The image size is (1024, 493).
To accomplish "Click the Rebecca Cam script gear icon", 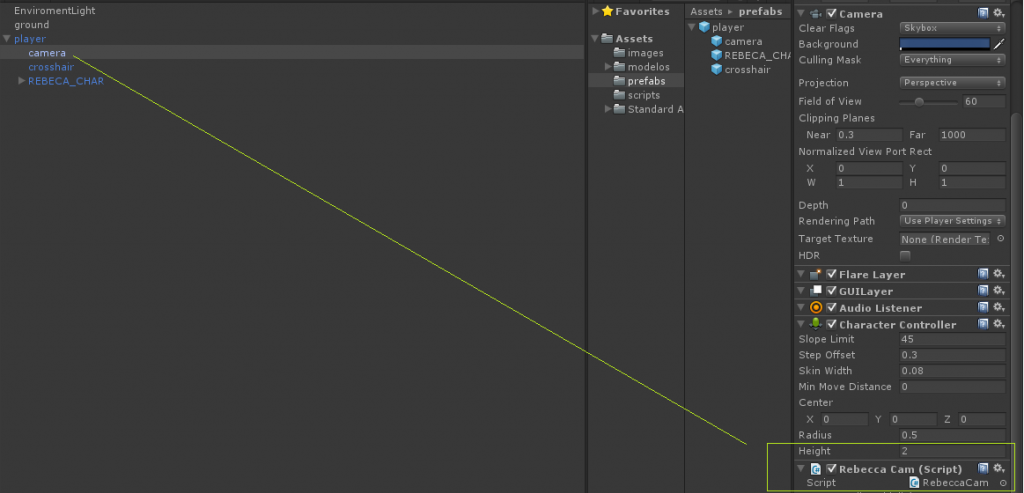I will (998, 469).
